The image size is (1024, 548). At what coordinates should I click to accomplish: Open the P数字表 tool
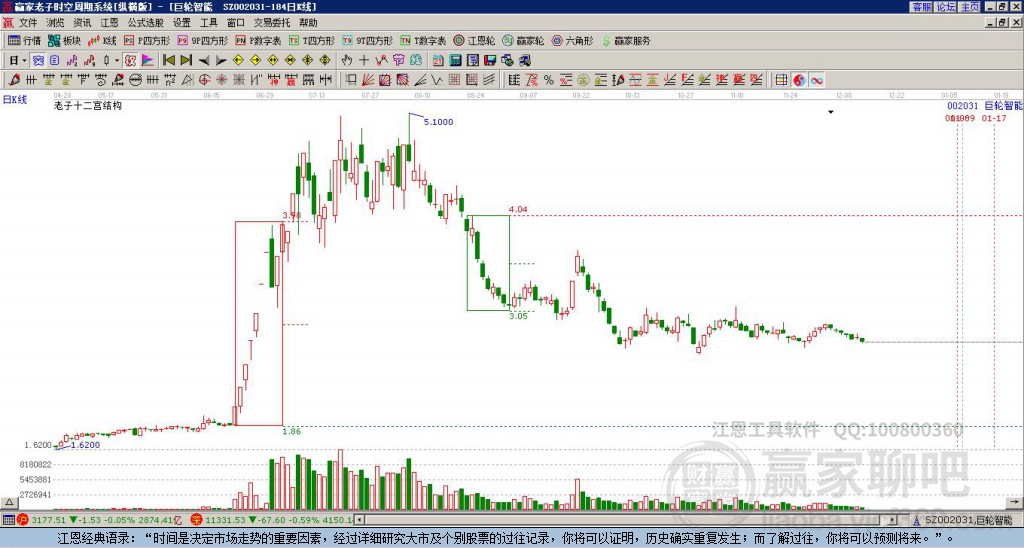click(259, 40)
